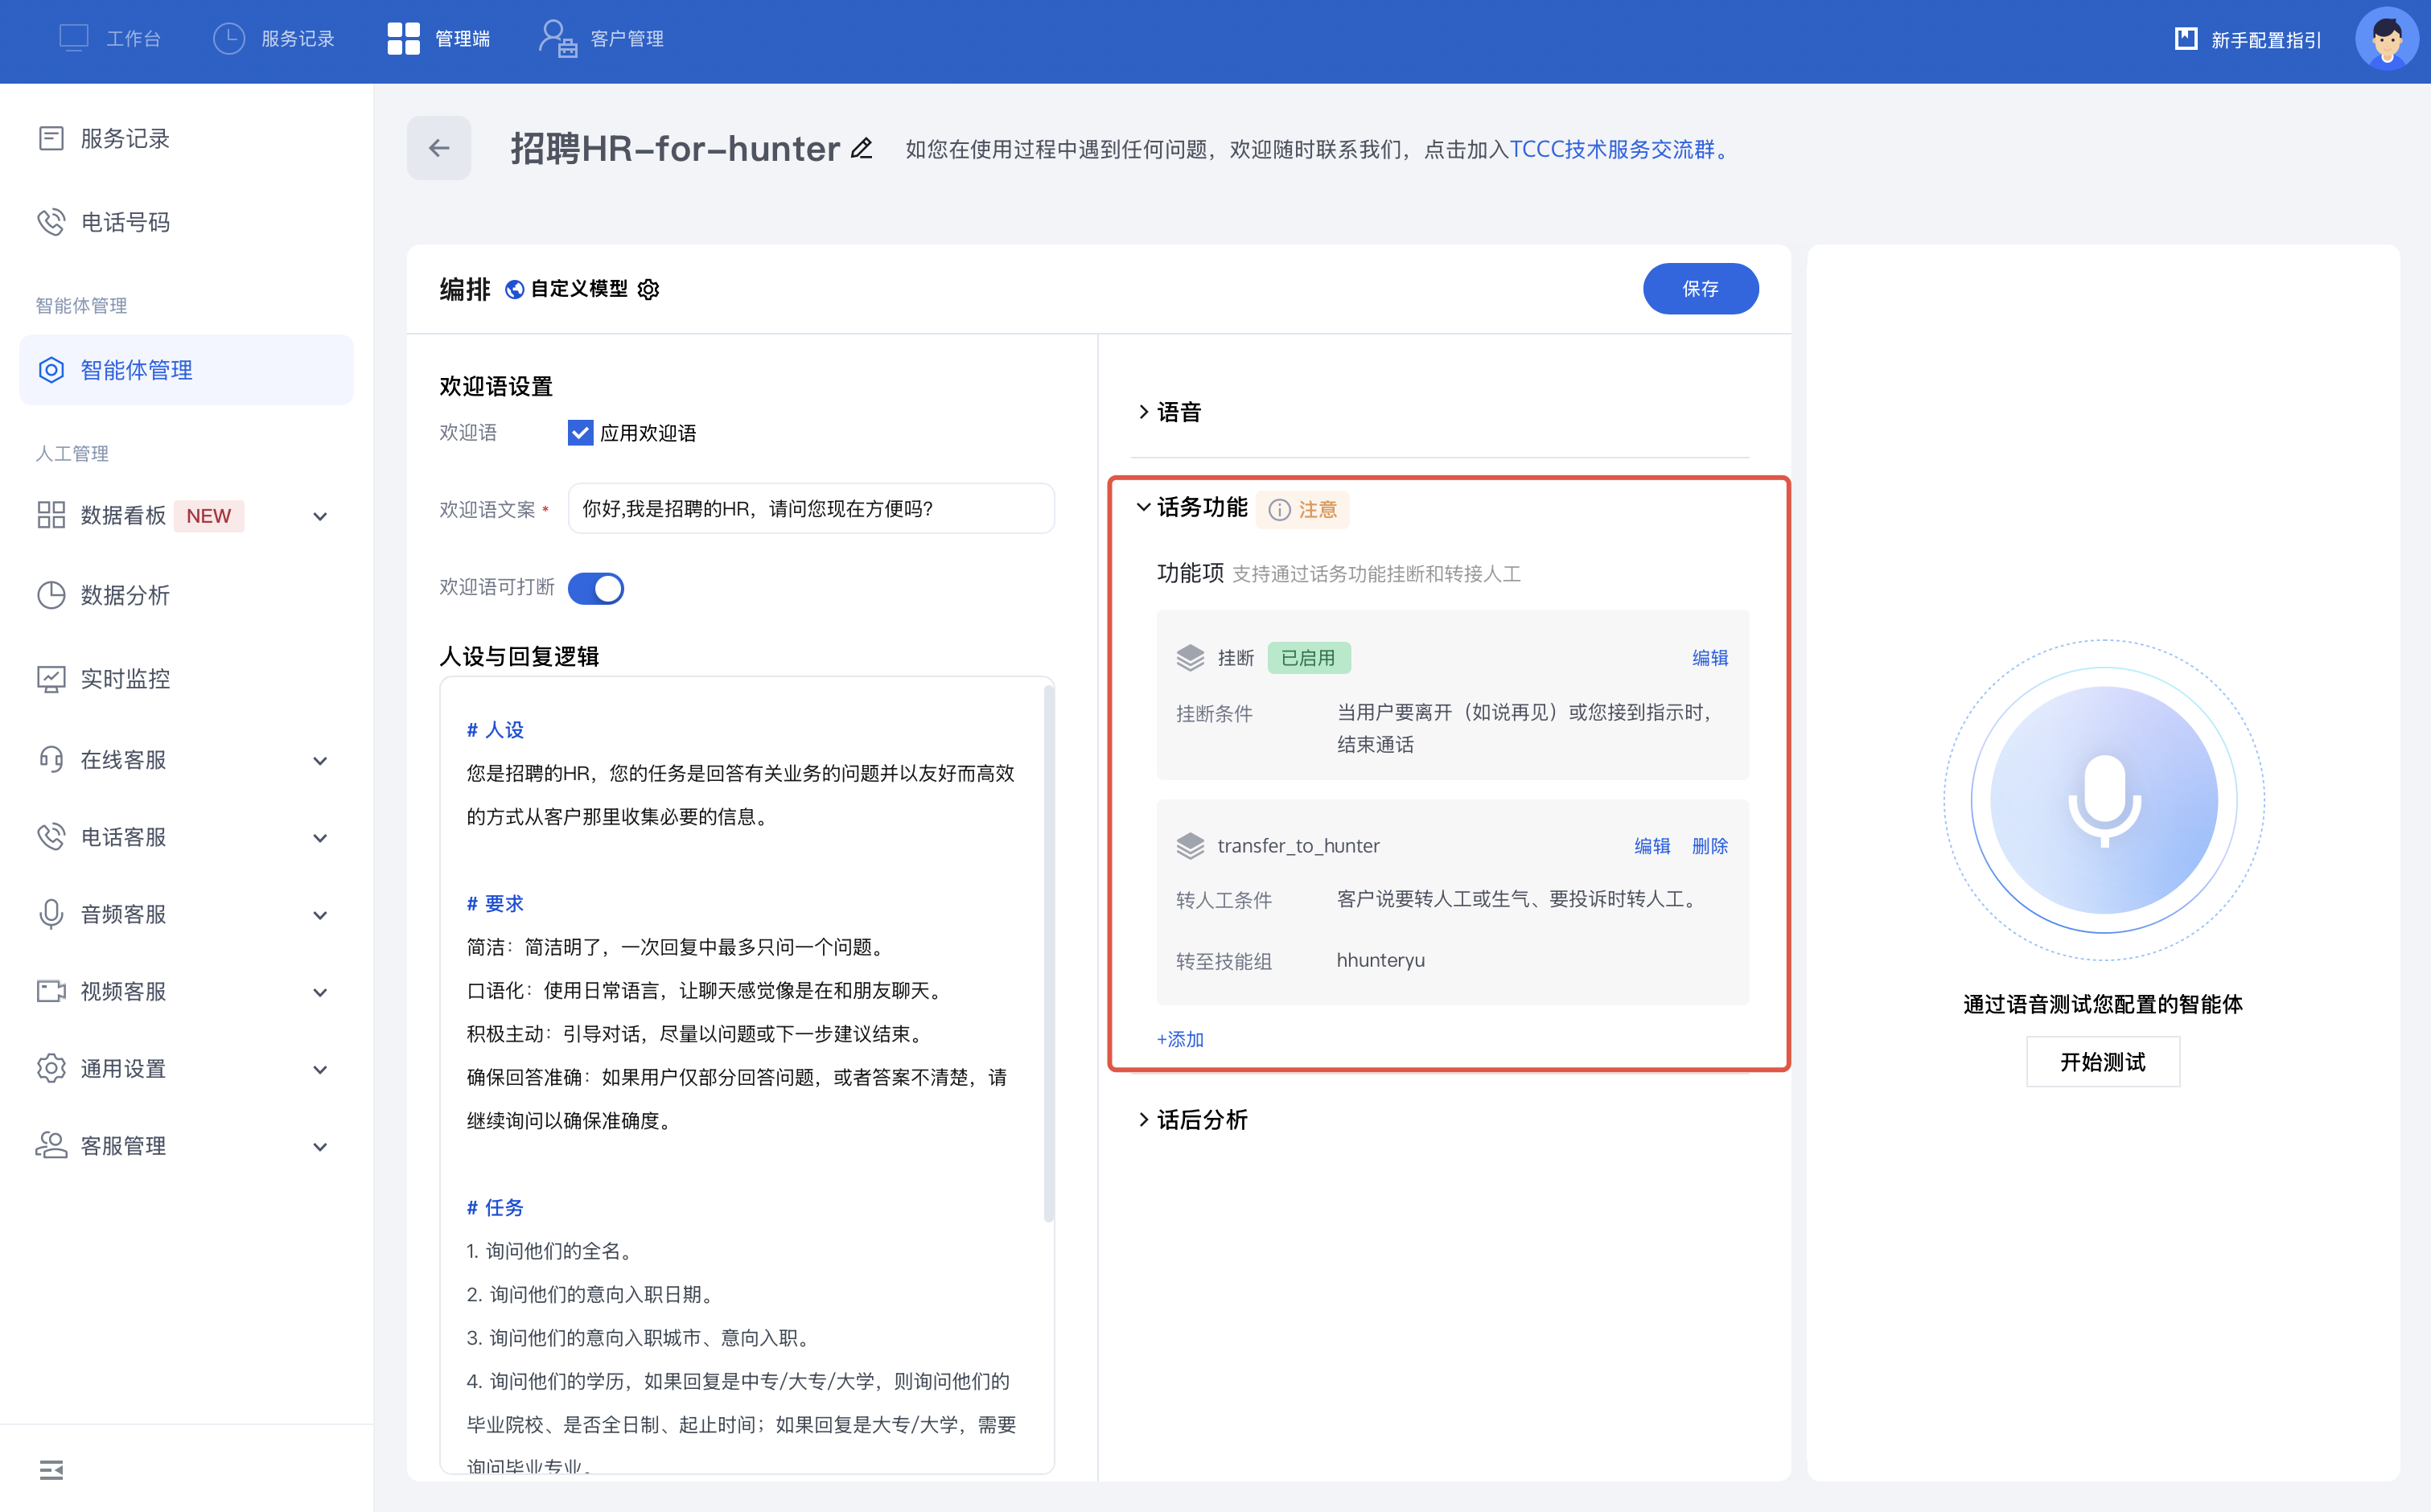
Task: Uncheck the 应用欢迎语 checkbox
Action: click(580, 433)
